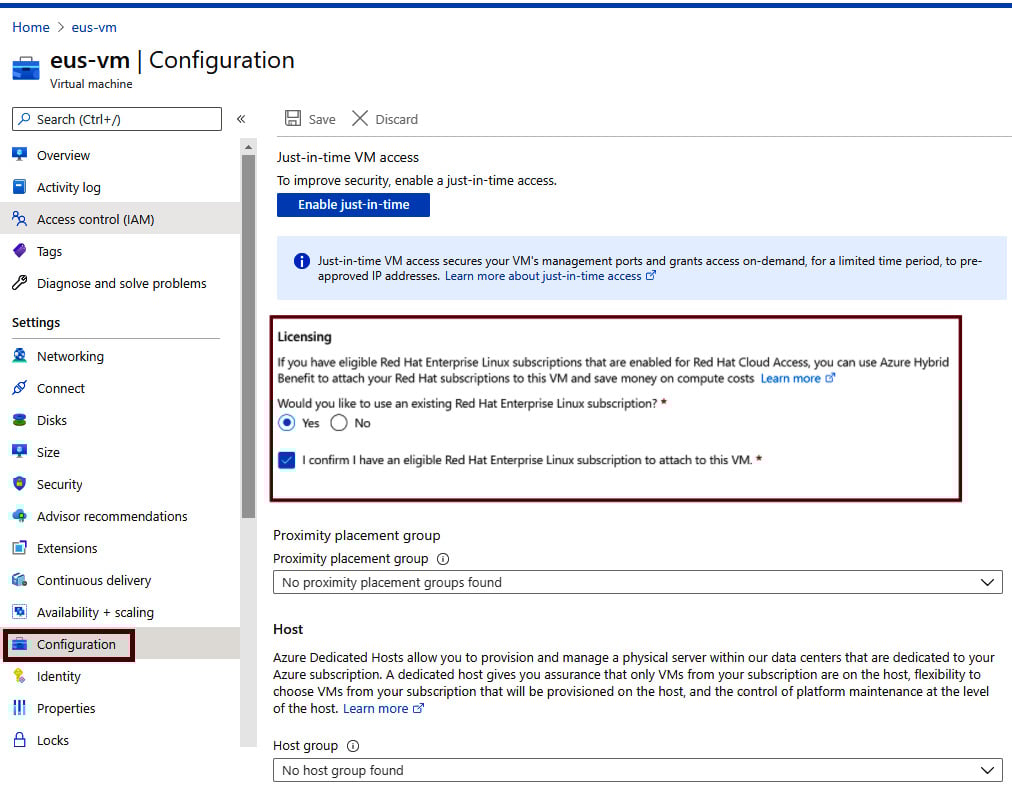This screenshot has height=785, width=1012.
Task: Open the Proximity placement group dropdown
Action: [x=638, y=582]
